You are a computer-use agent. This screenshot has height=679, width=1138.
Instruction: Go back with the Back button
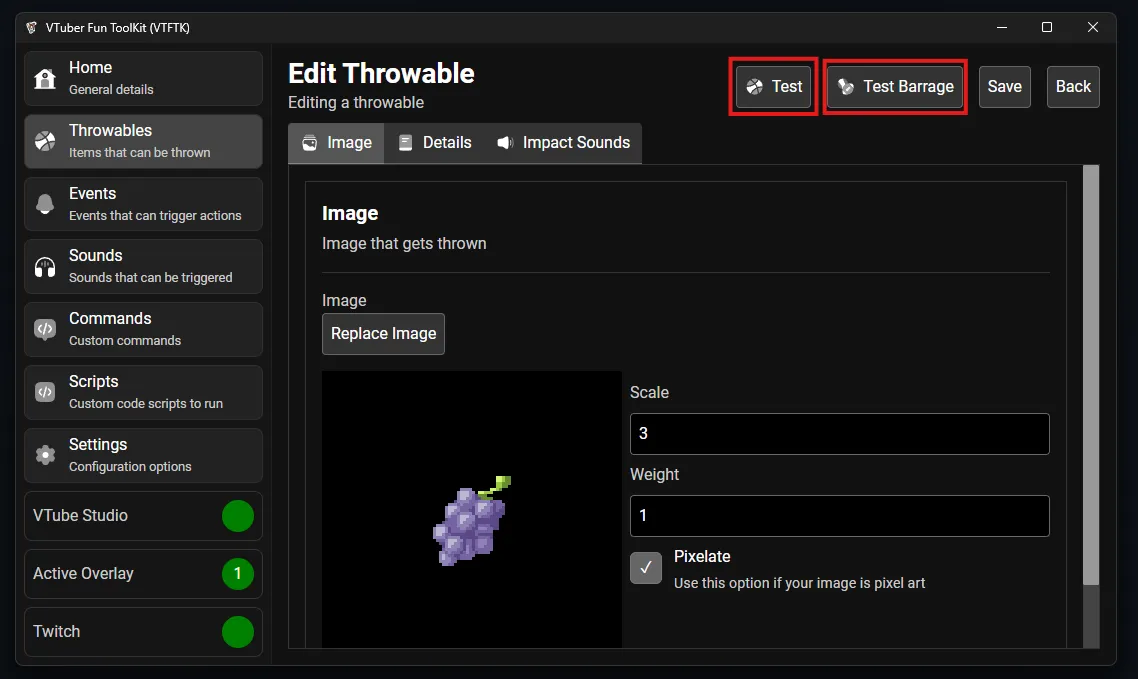[1073, 87]
